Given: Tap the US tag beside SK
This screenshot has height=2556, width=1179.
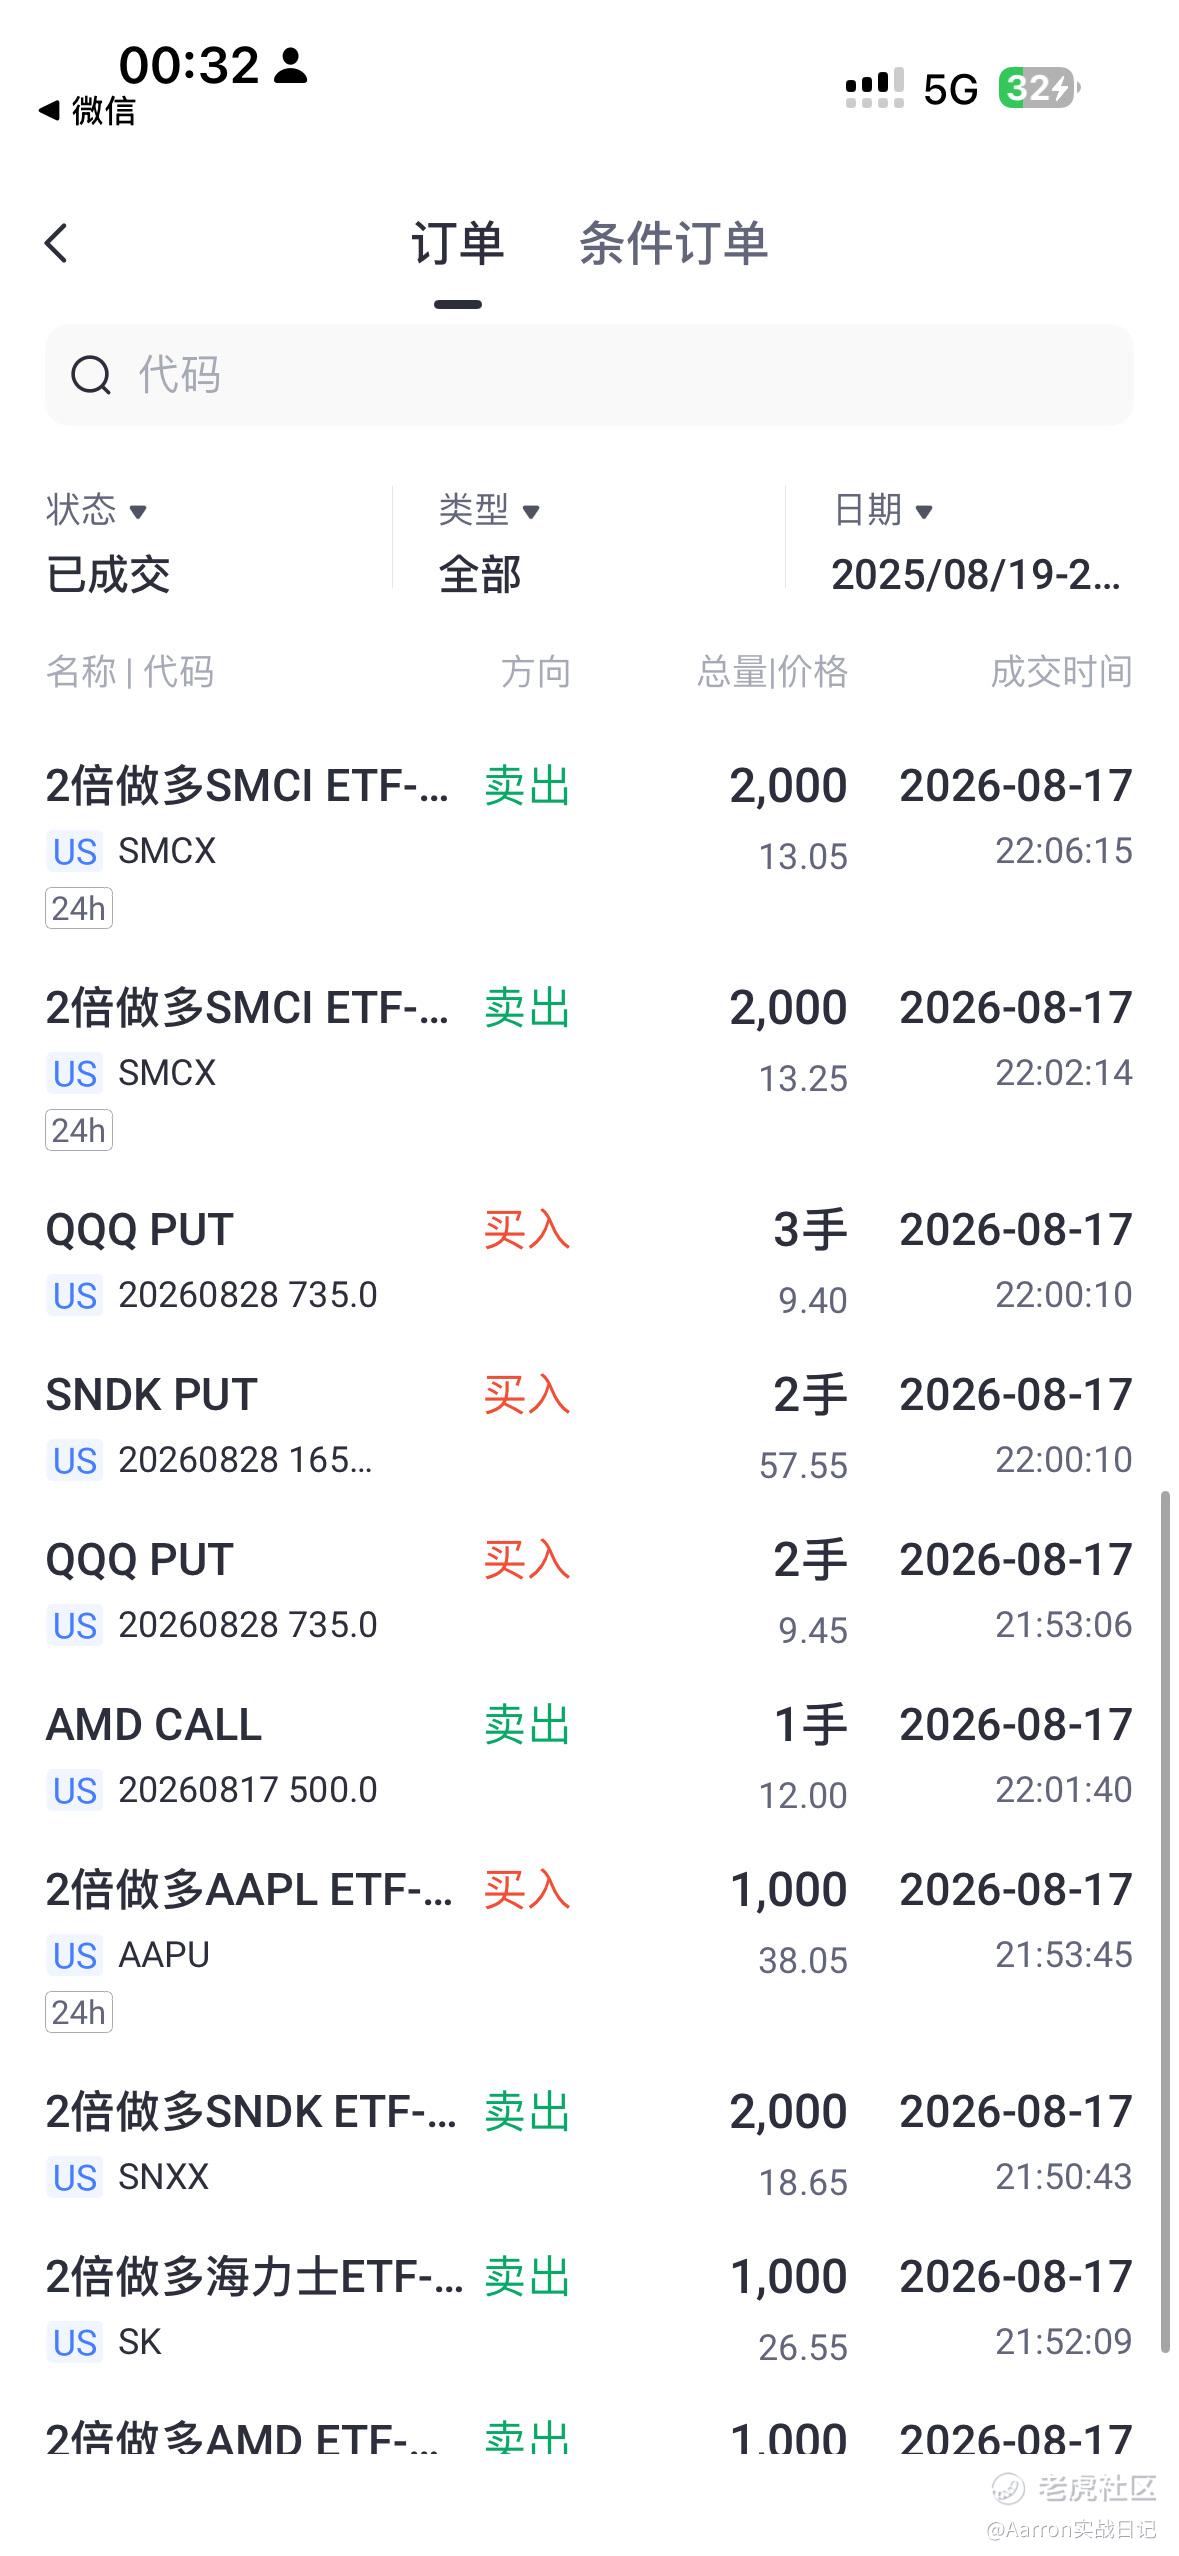Looking at the screenshot, I should point(75,2342).
